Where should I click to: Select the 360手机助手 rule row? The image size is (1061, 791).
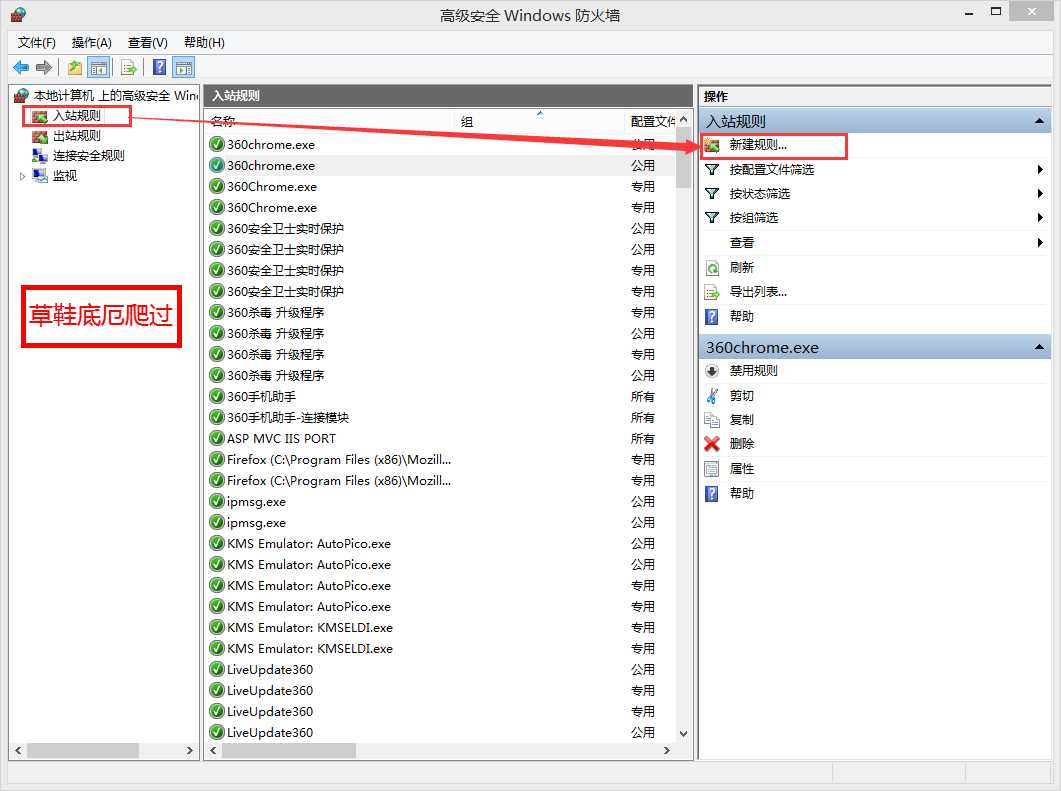(x=441, y=397)
